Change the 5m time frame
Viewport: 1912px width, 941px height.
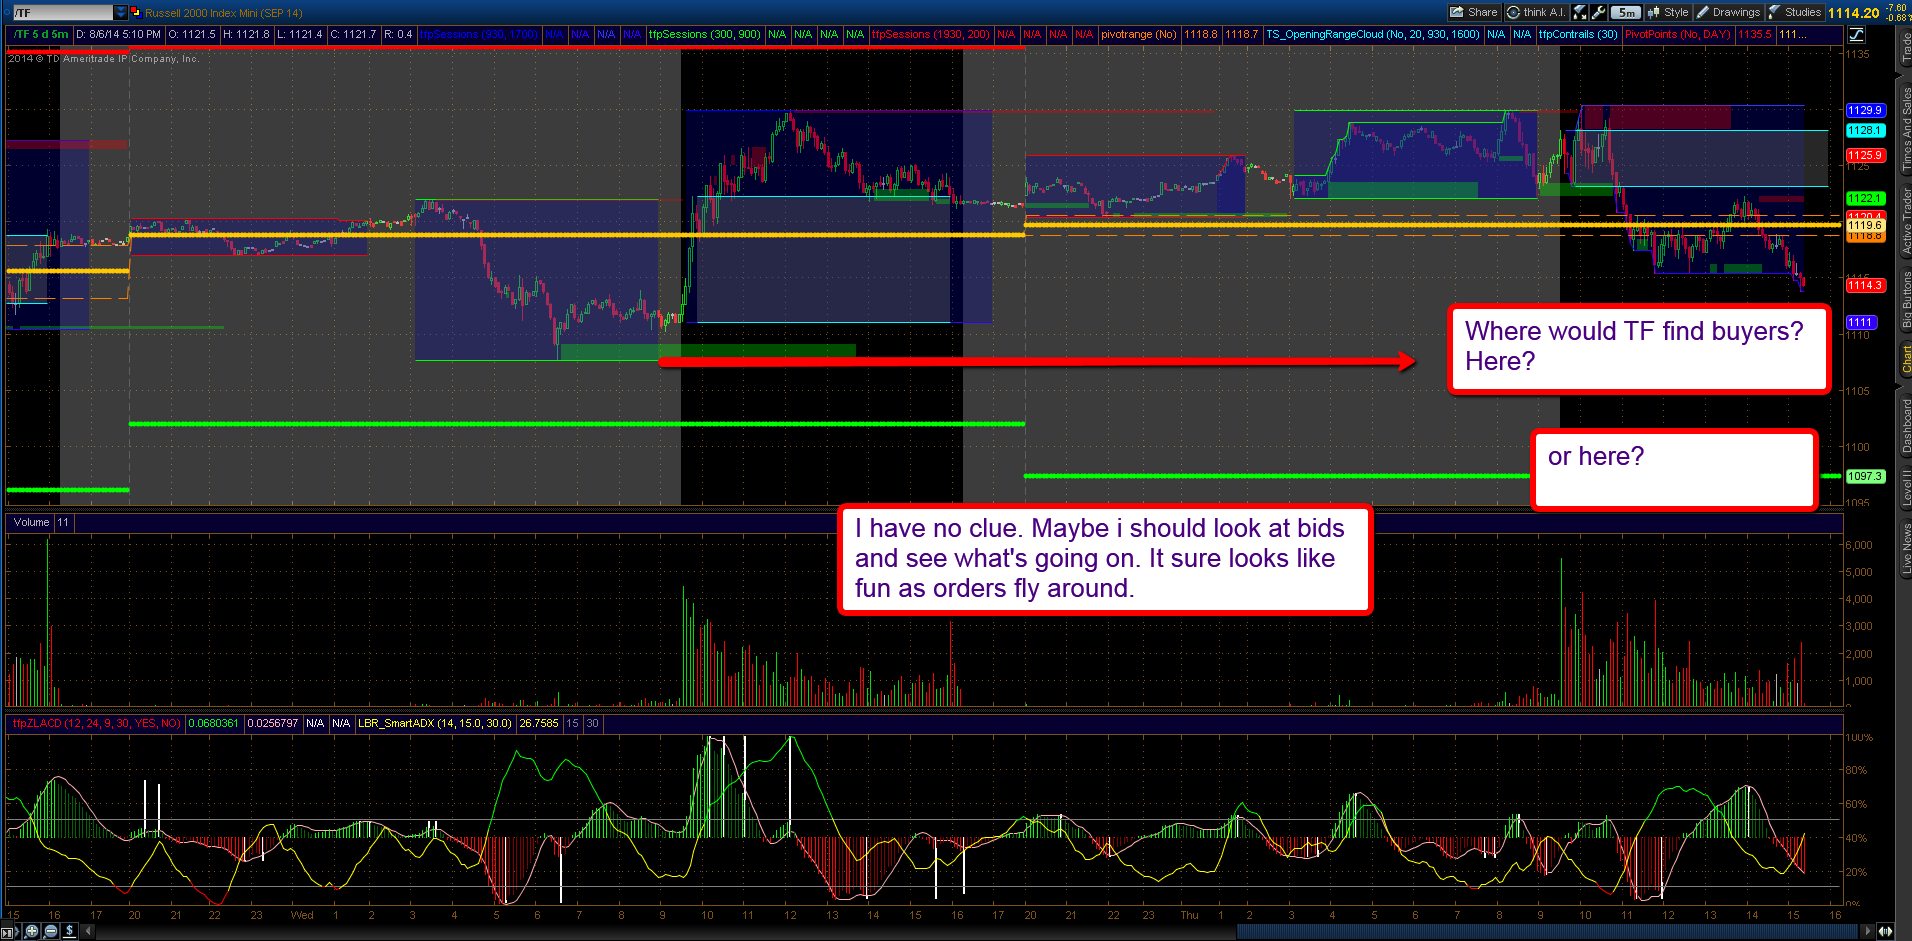pos(1626,12)
